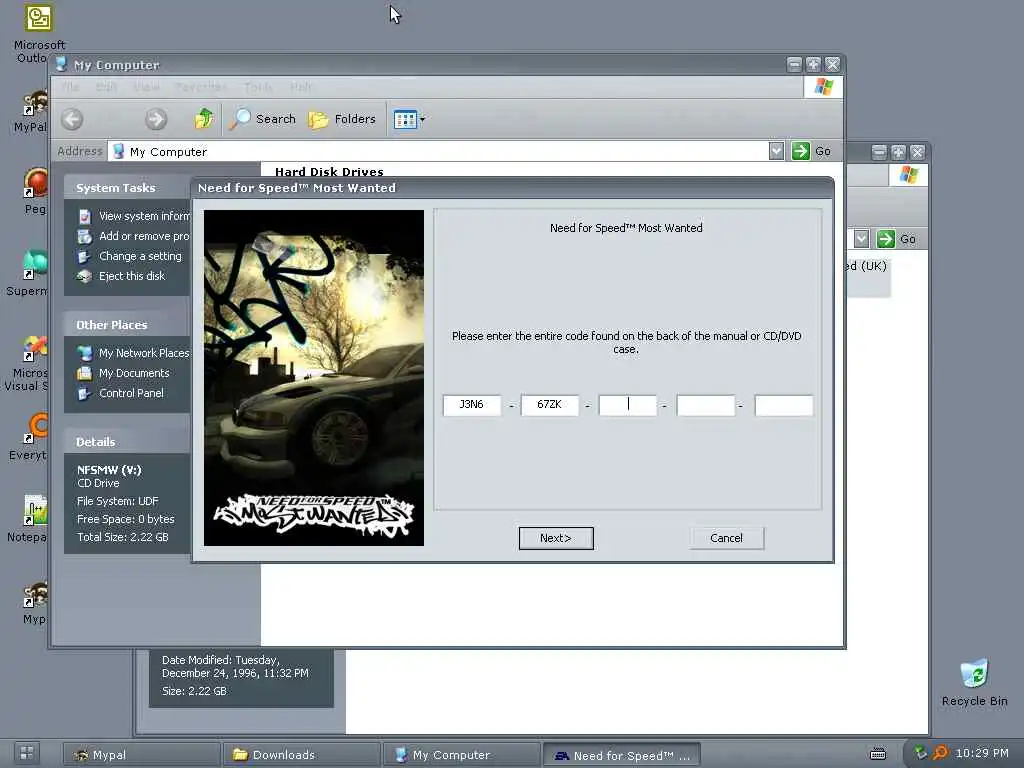This screenshot has height=768, width=1024.
Task: Click the NFSMW (V:) details label
Action: [x=109, y=470]
